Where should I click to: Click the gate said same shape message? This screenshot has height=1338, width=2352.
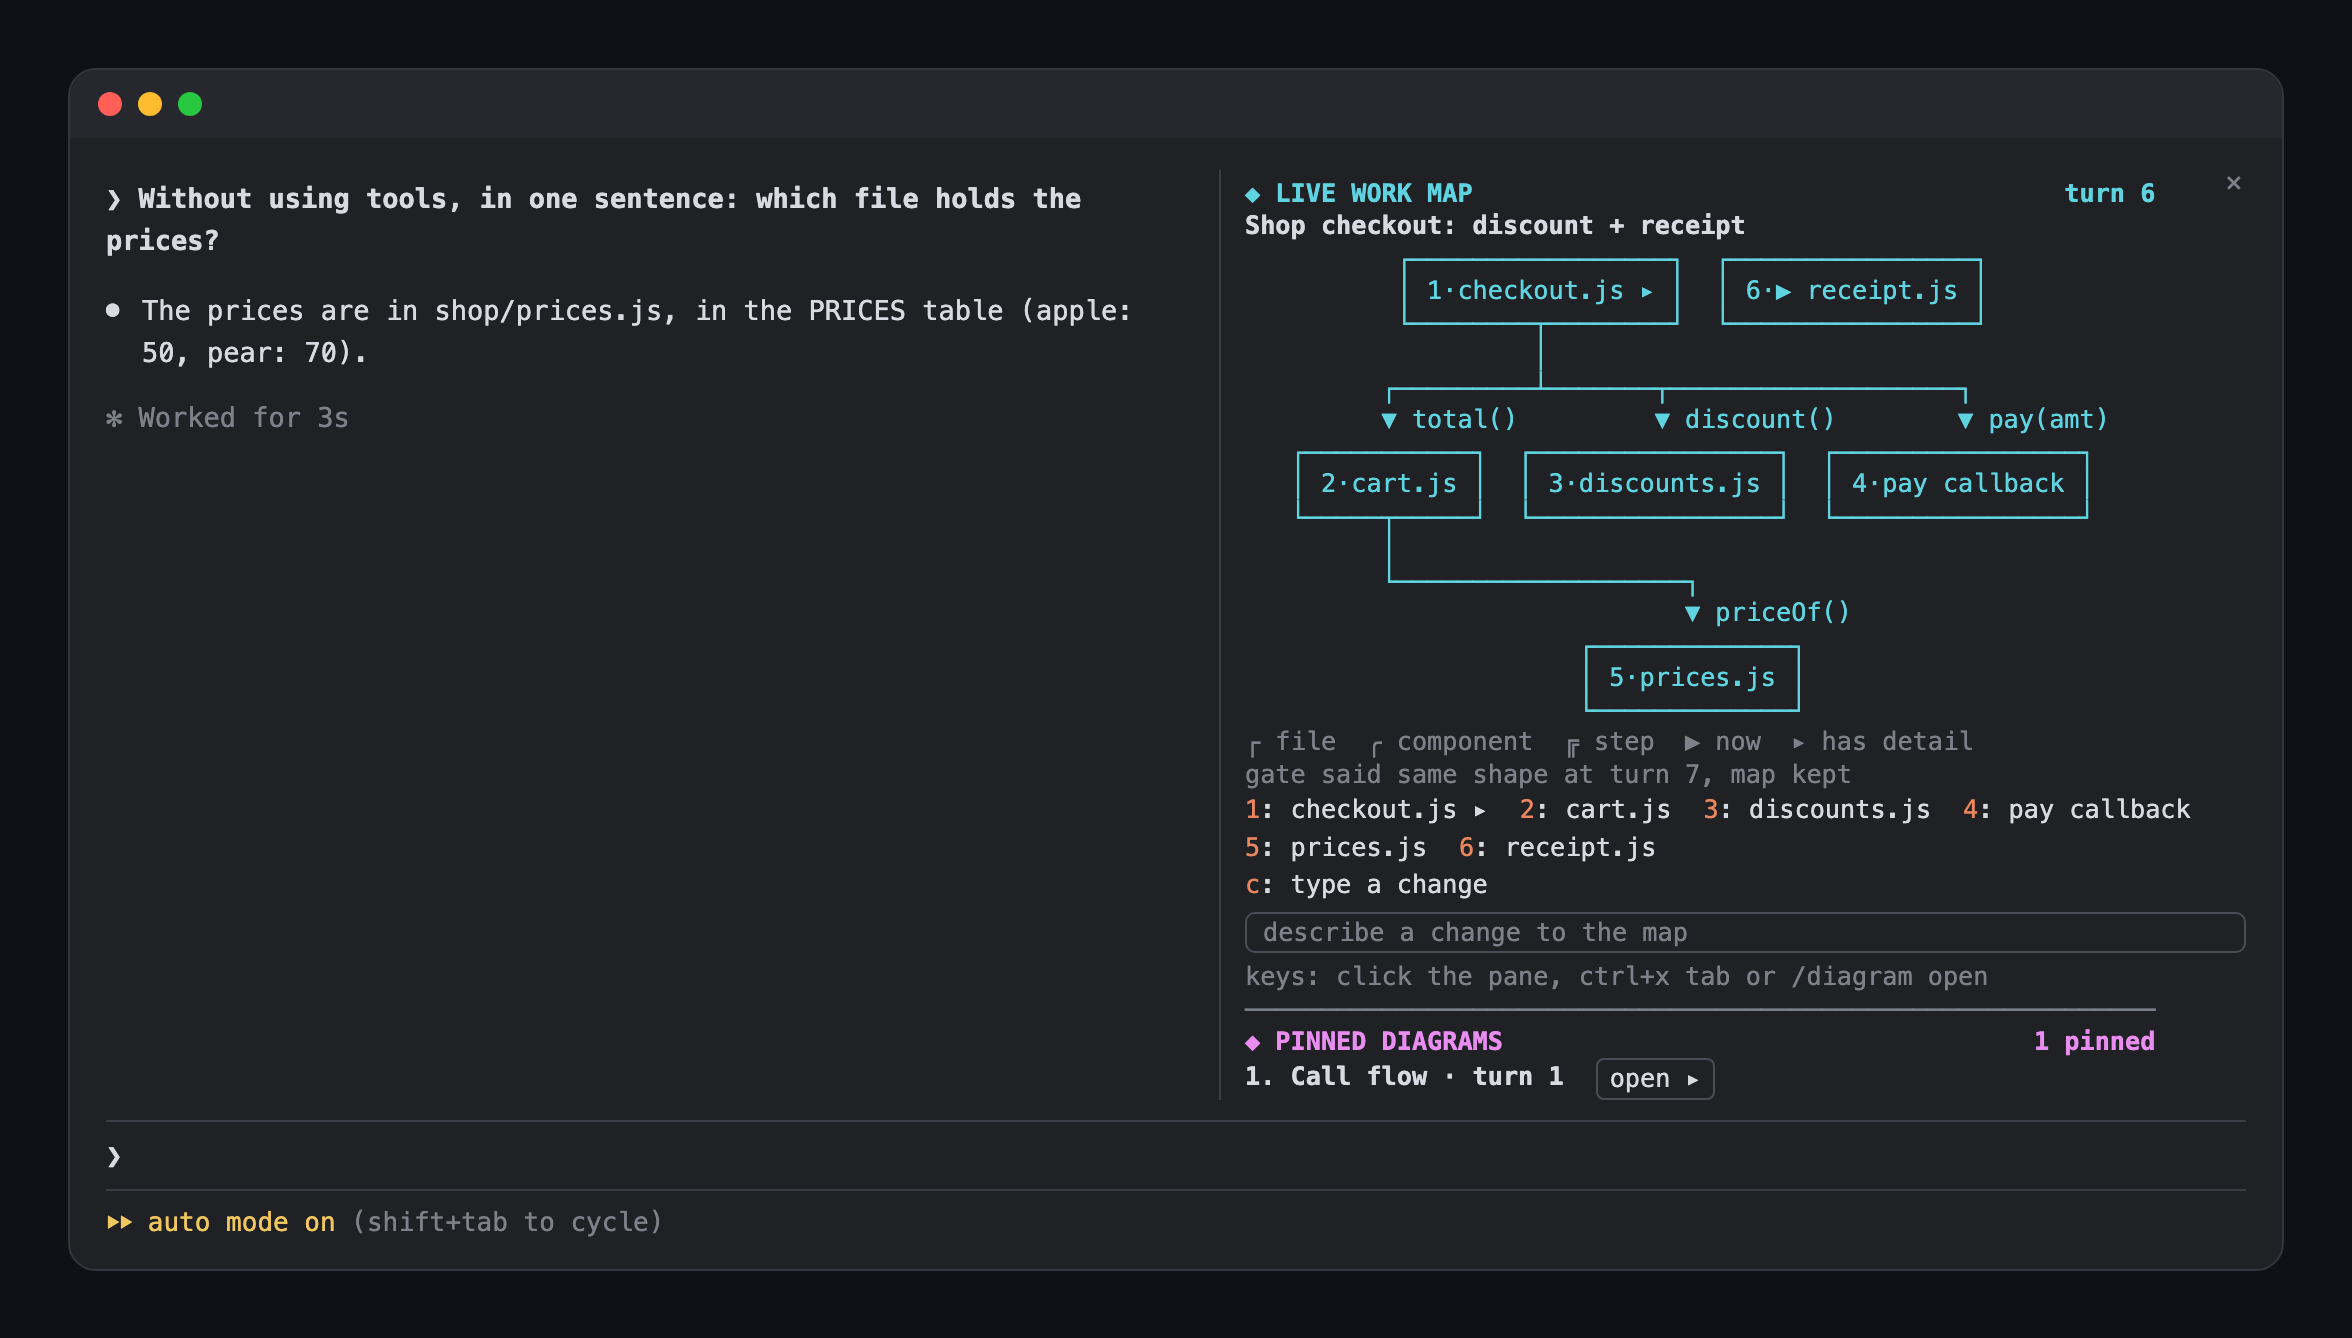coord(1548,774)
